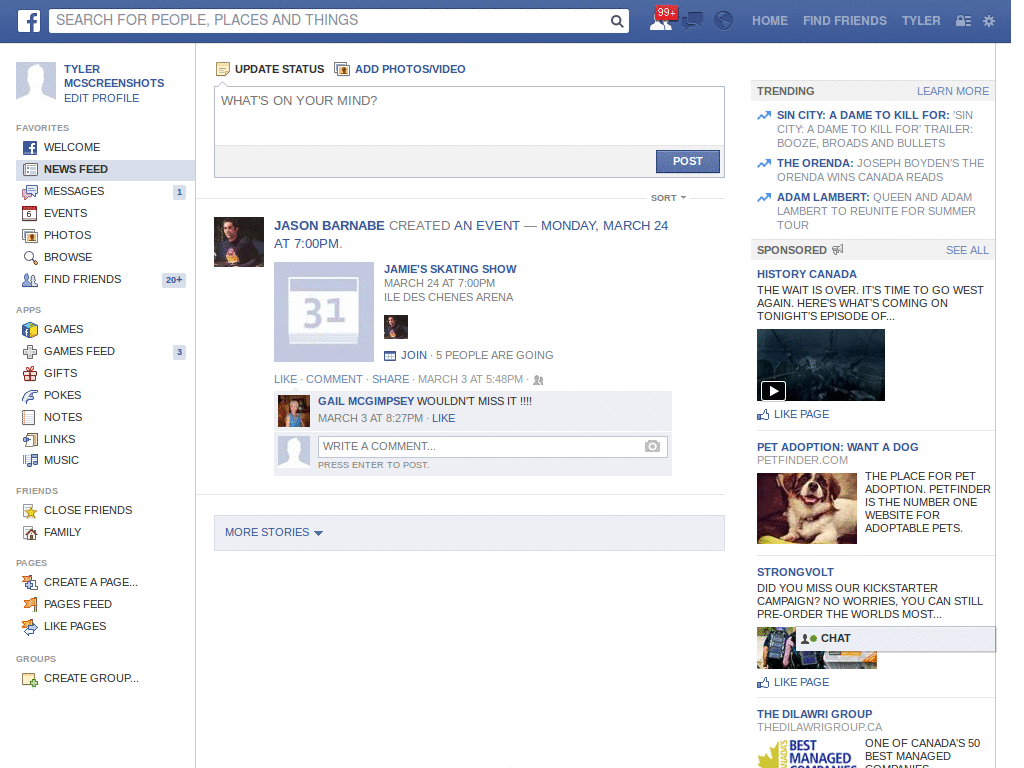Open the settings gear icon
This screenshot has width=1024, height=768.
pyautogui.click(x=989, y=21)
